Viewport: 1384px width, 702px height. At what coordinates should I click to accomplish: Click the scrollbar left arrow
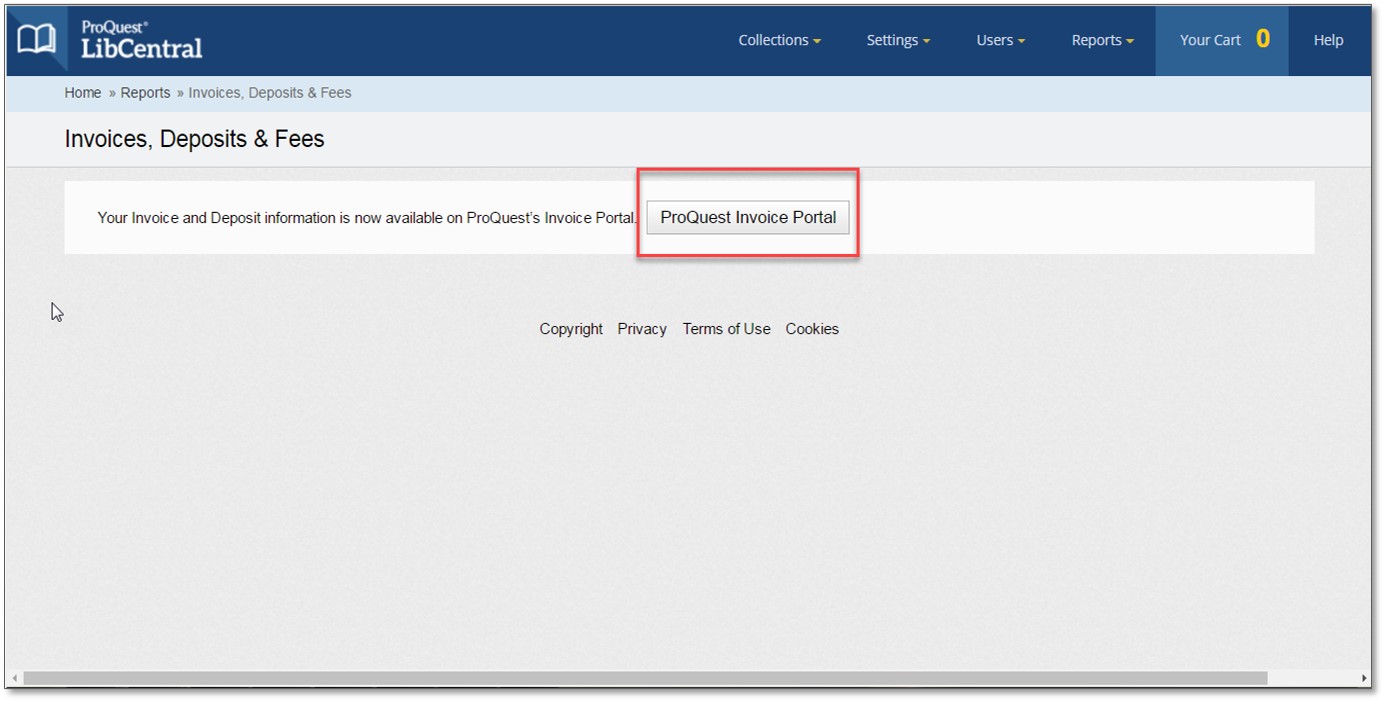click(x=14, y=678)
